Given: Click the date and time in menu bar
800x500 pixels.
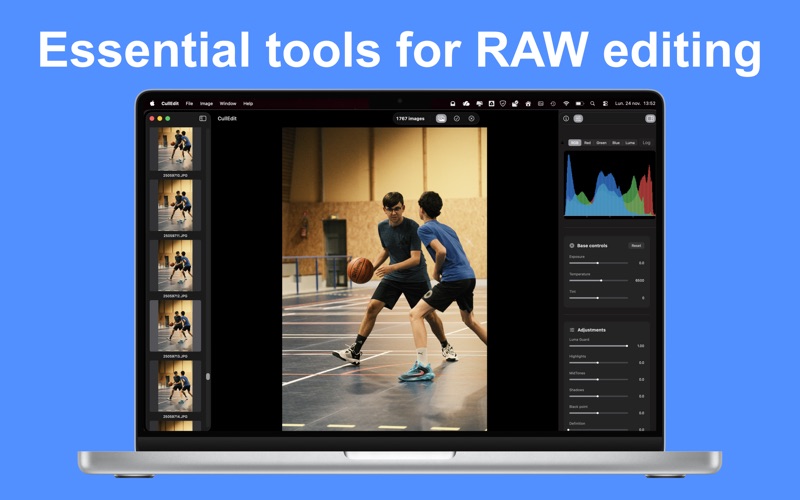Looking at the screenshot, I should click(635, 104).
